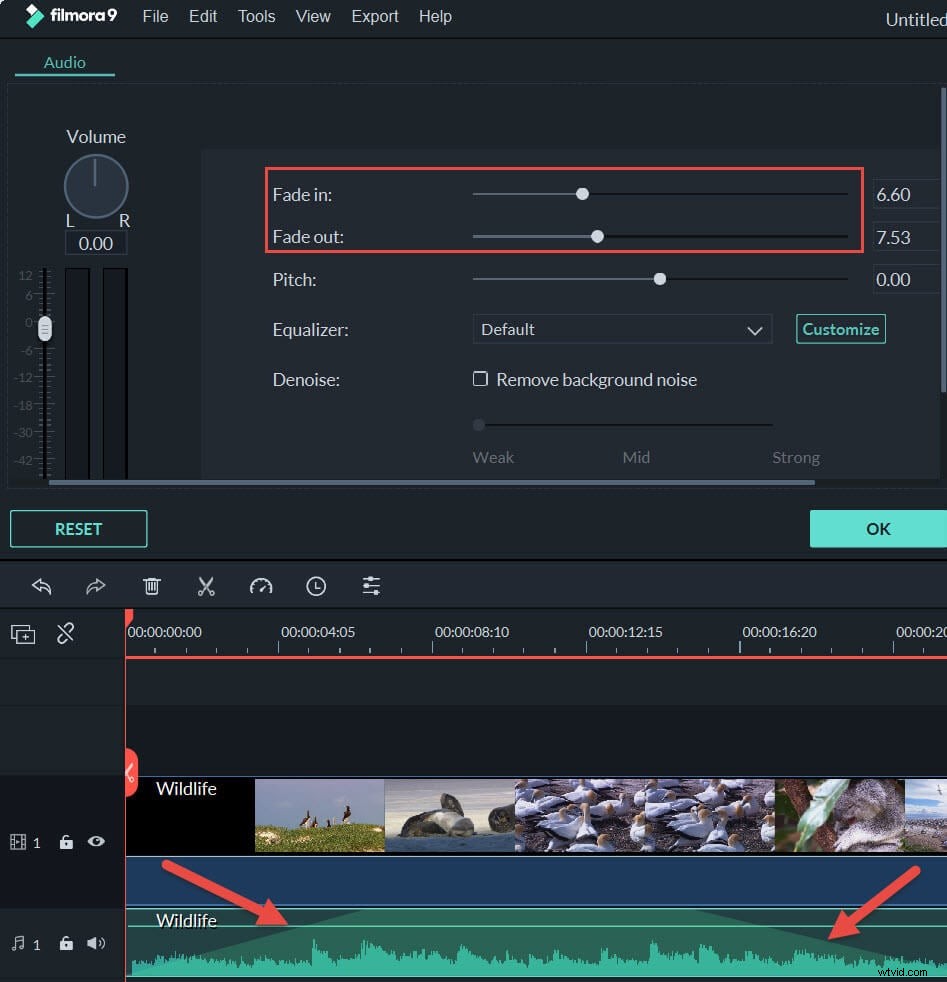Open the duration clock tool
The image size is (947, 982).
point(316,586)
